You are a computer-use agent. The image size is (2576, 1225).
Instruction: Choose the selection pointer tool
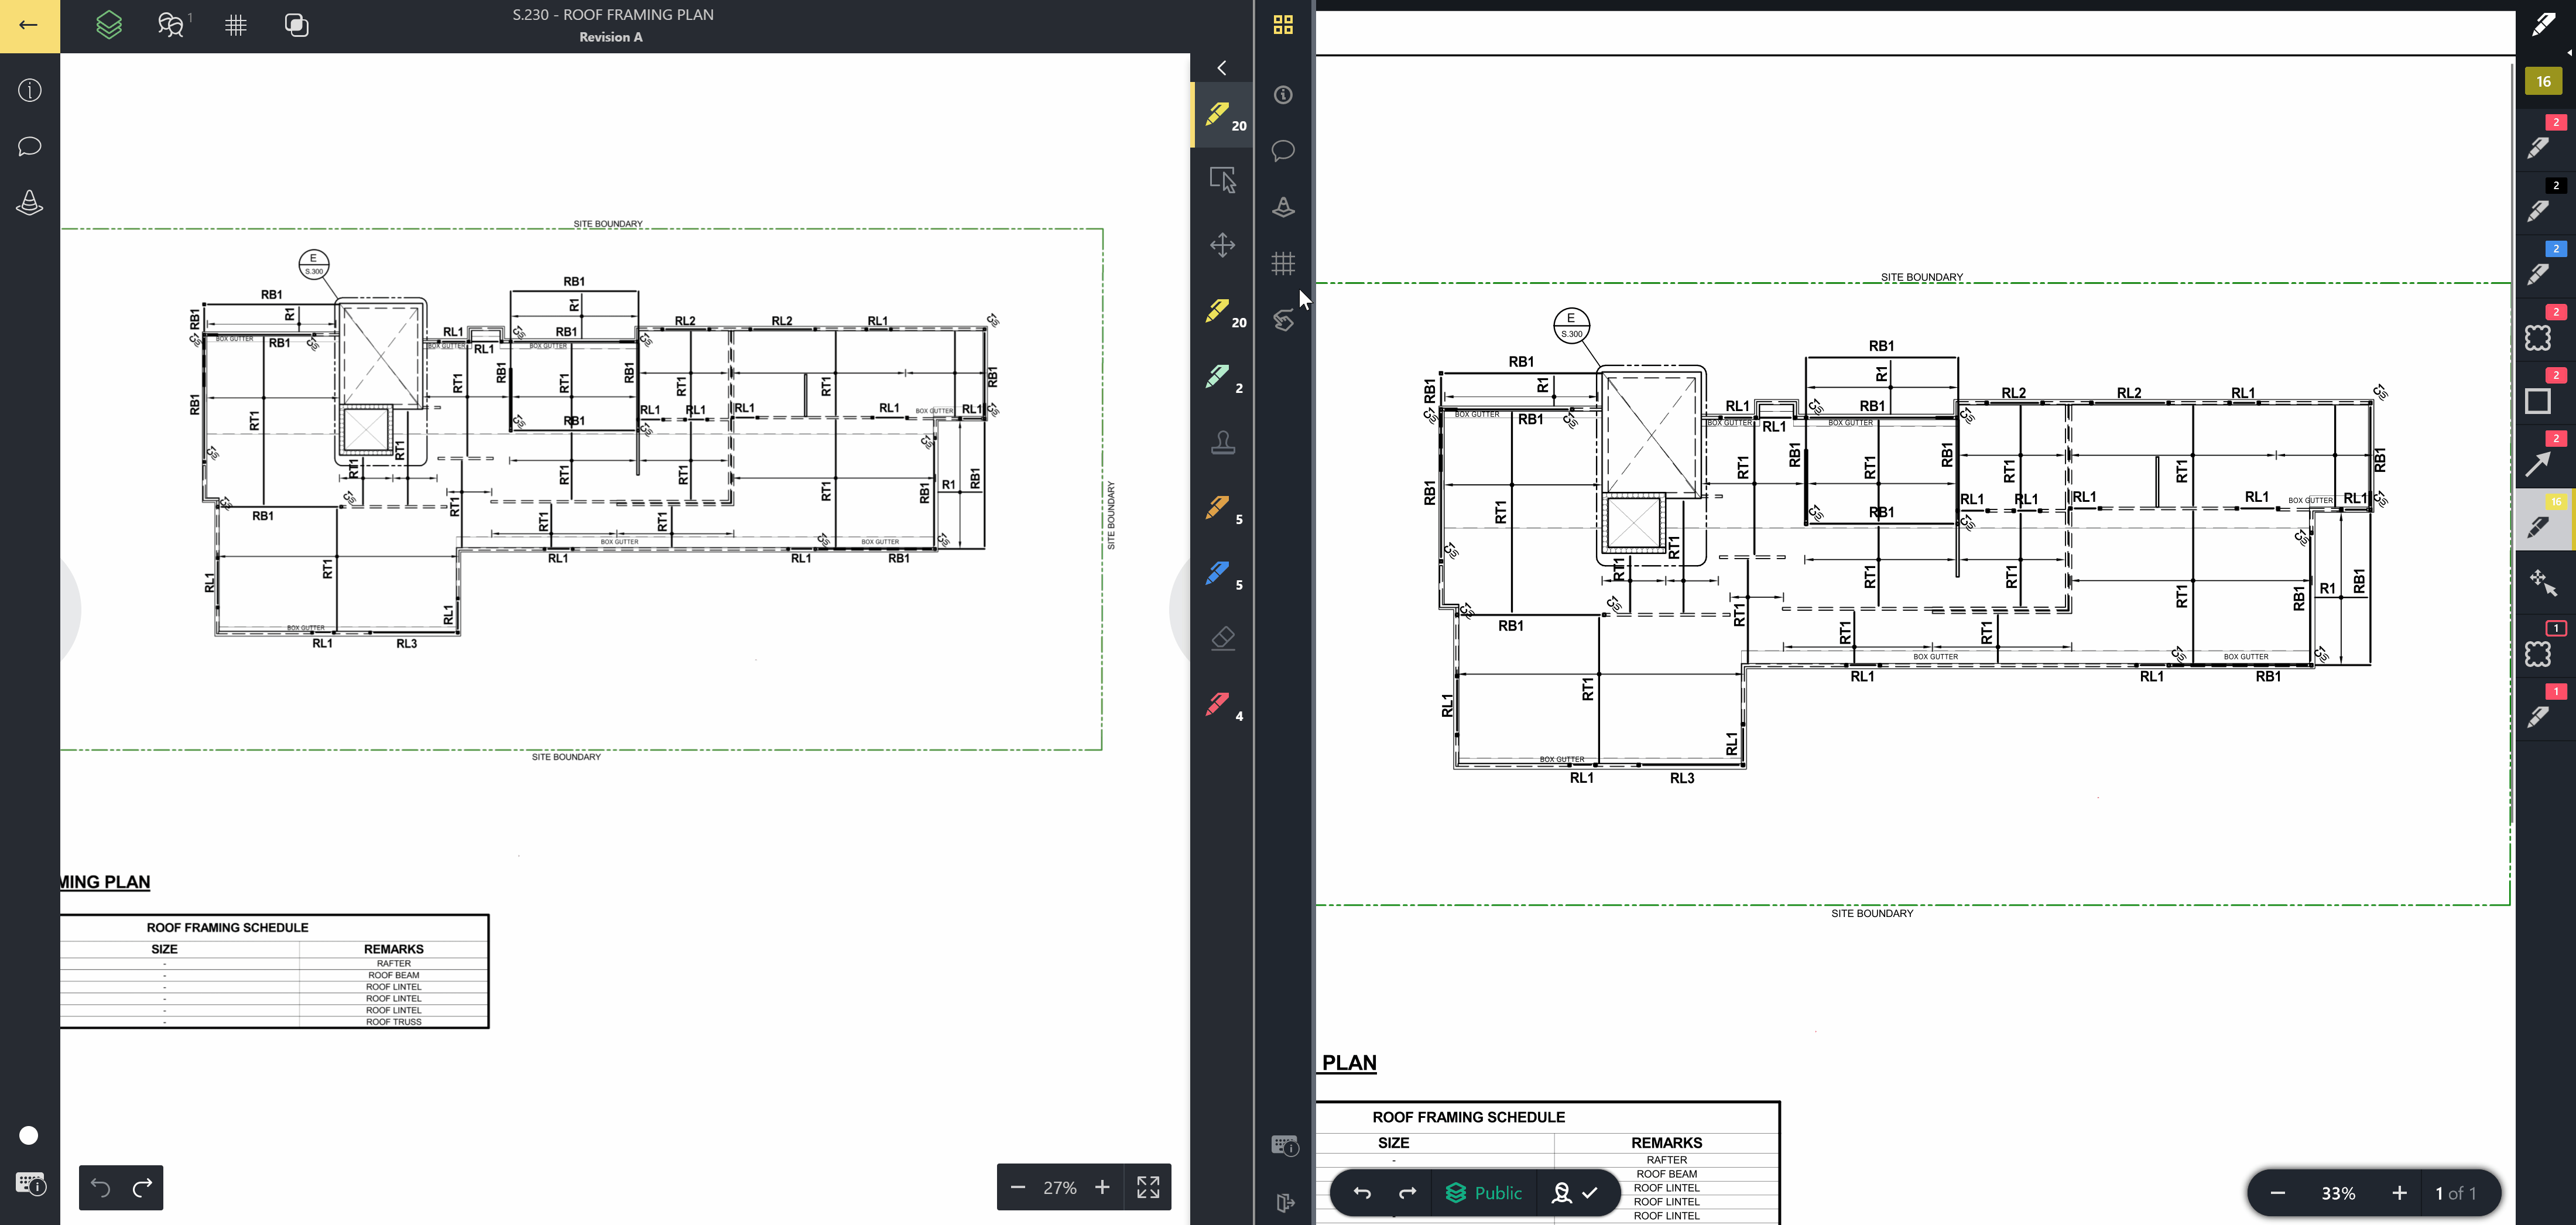(1223, 180)
